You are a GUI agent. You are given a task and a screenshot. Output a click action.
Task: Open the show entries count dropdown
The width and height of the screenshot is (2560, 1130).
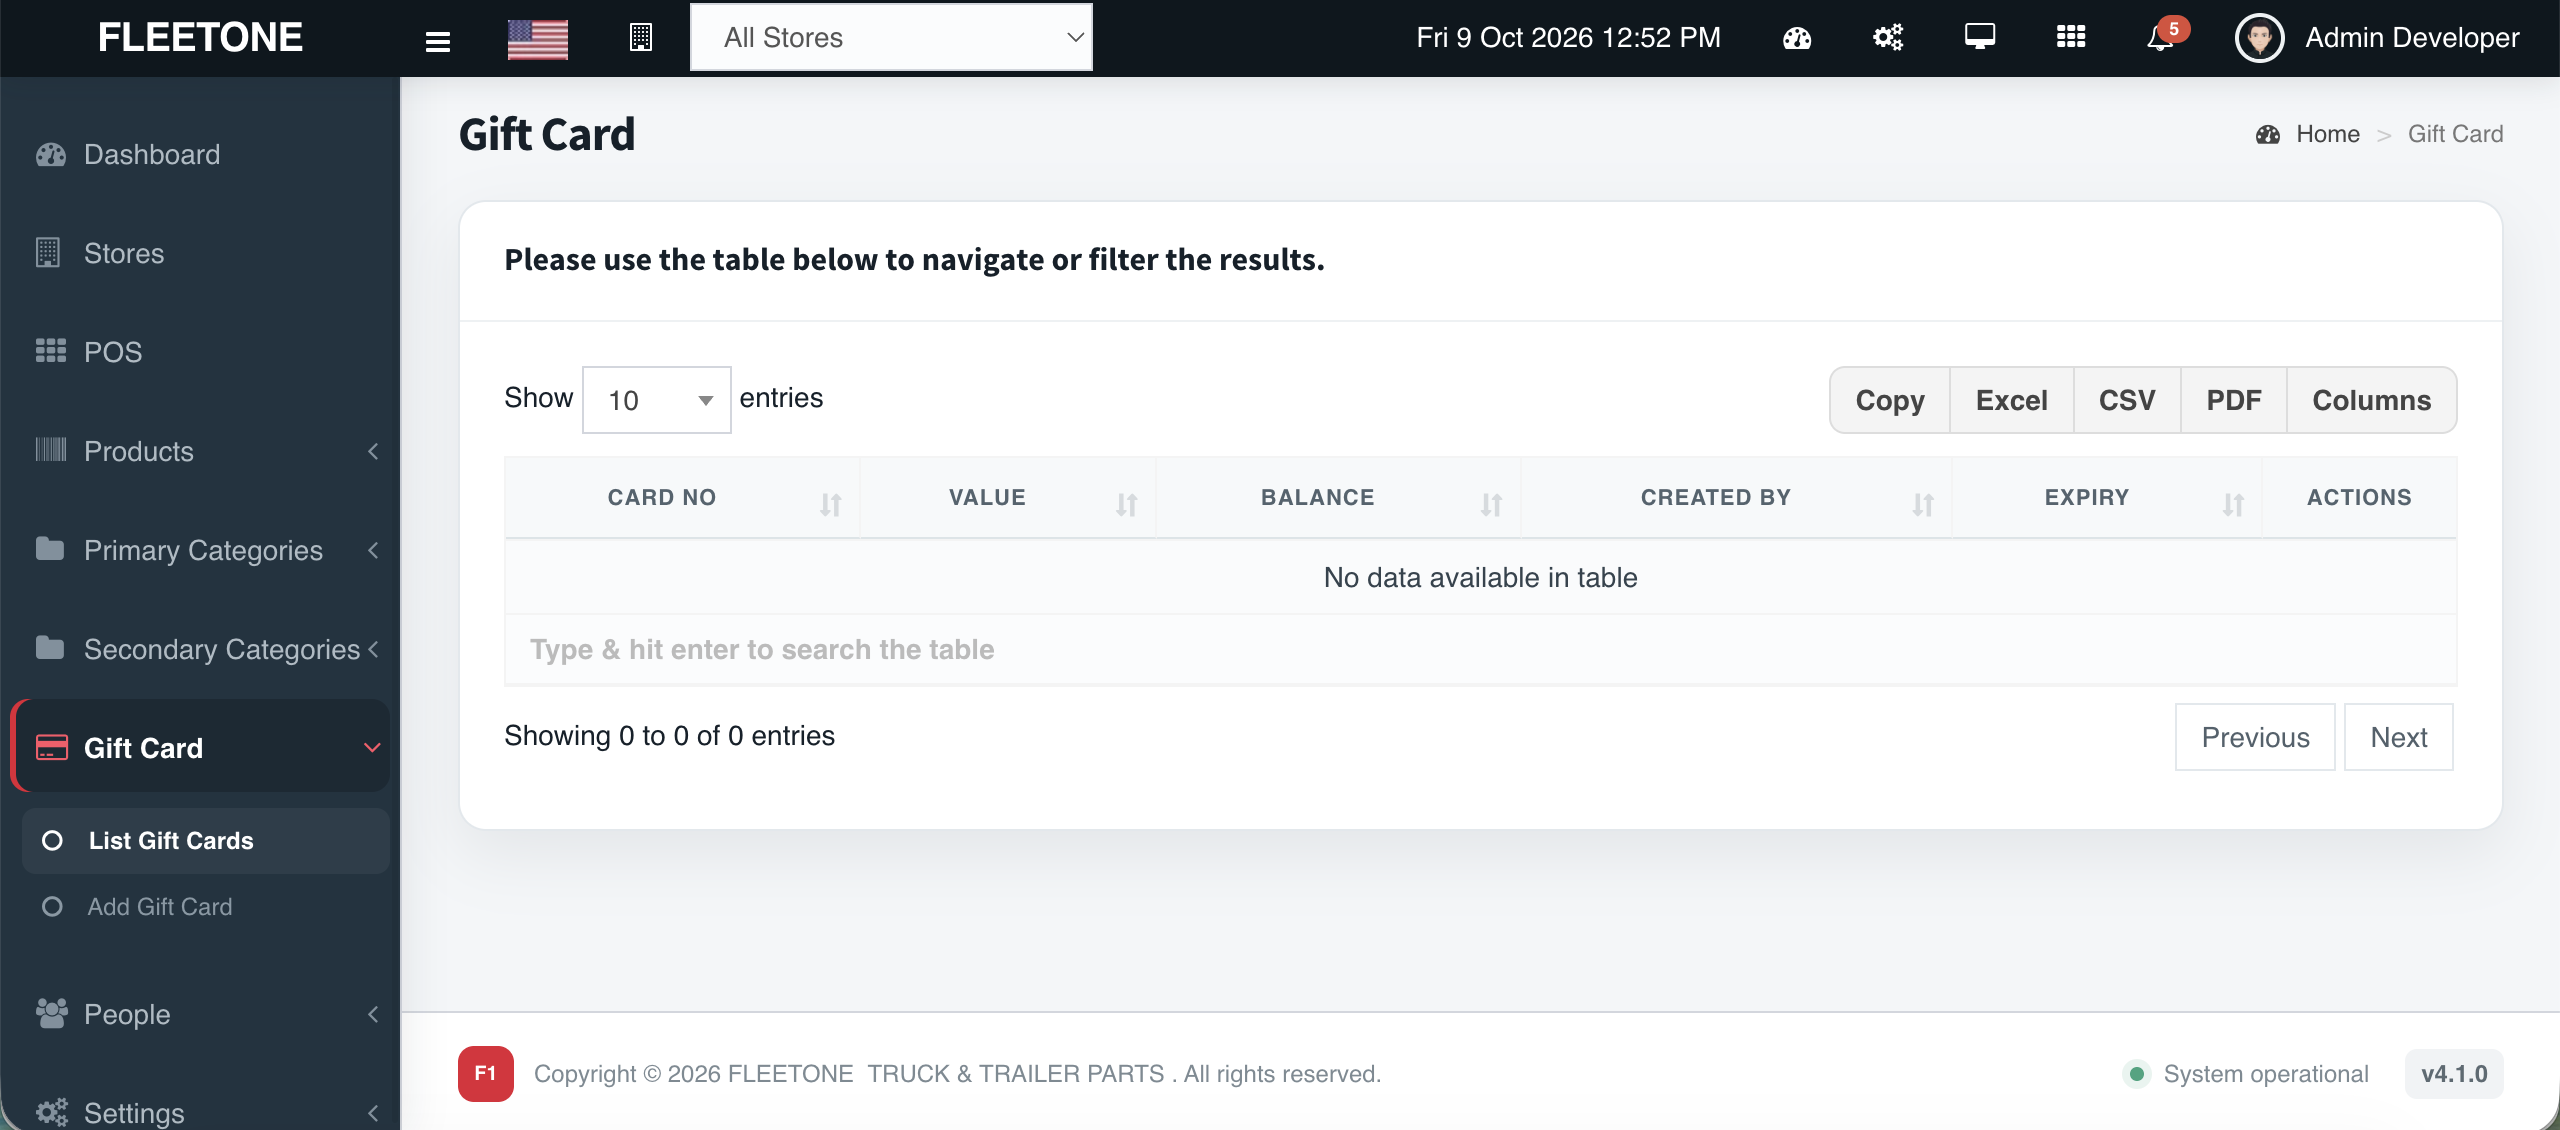pos(656,400)
